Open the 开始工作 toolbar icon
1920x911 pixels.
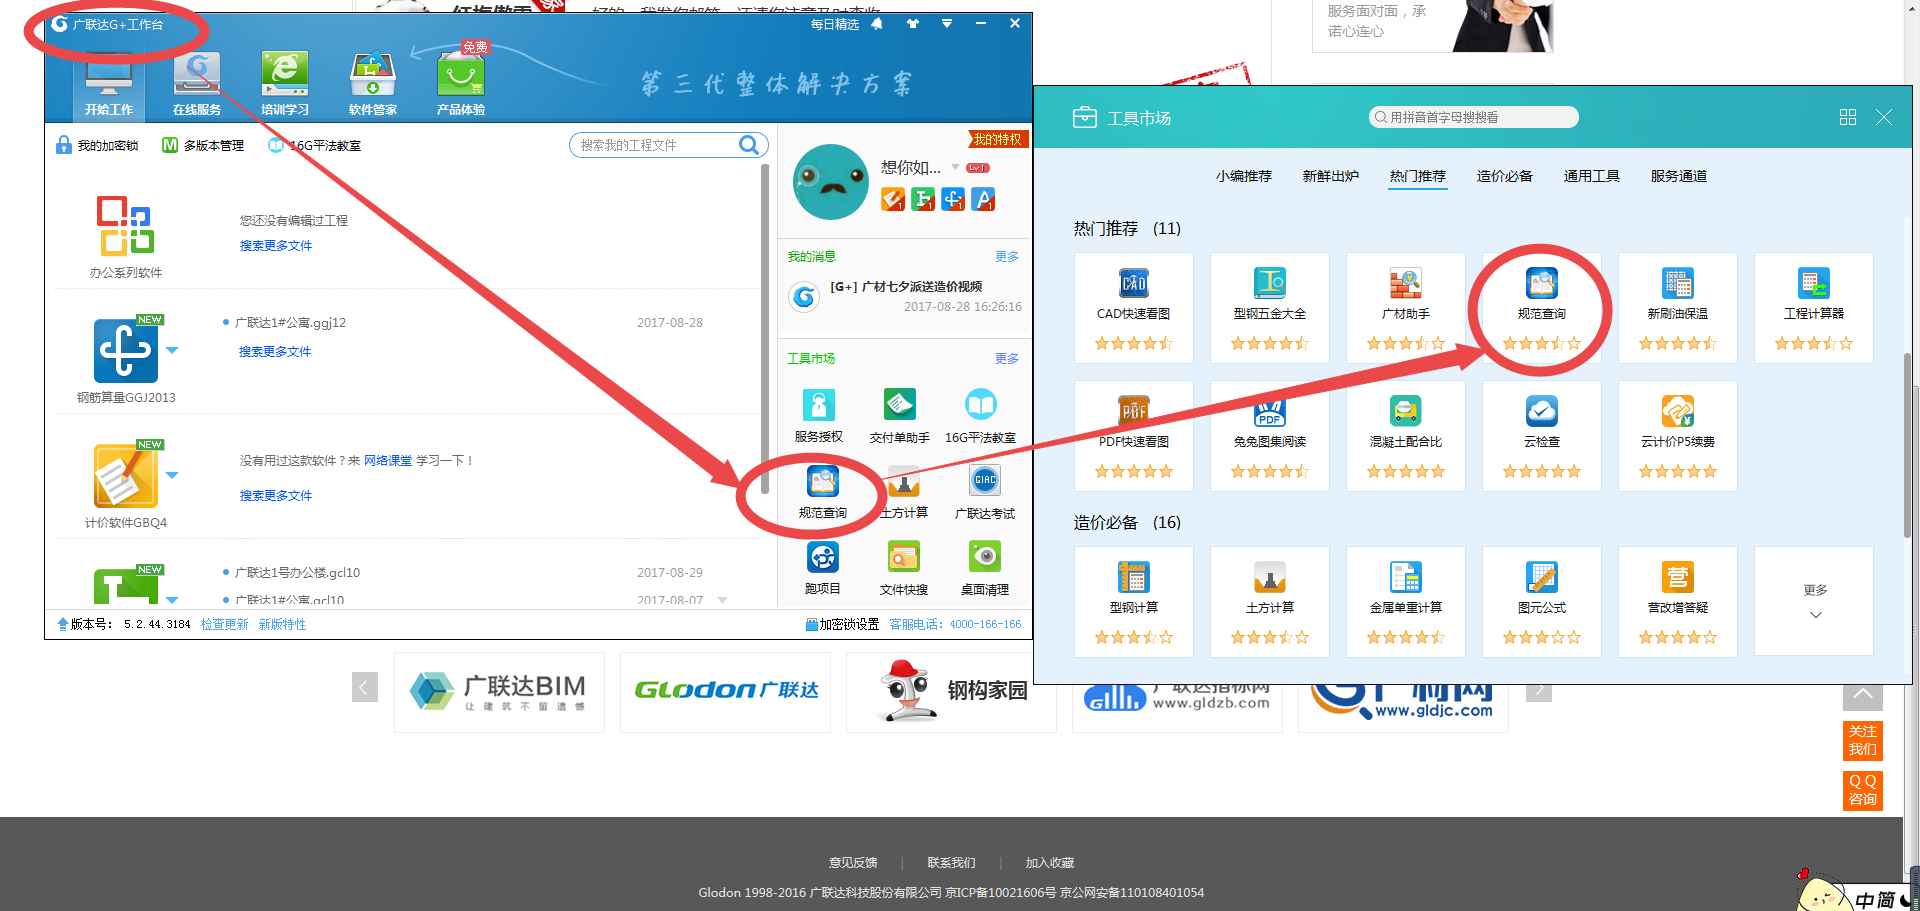[x=109, y=84]
